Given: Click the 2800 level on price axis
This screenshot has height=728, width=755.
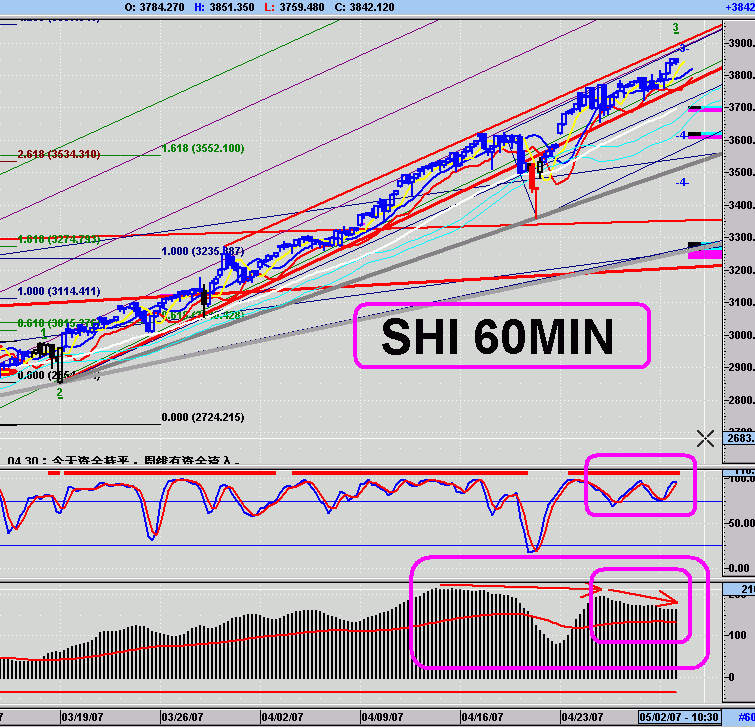Looking at the screenshot, I should (x=742, y=400).
